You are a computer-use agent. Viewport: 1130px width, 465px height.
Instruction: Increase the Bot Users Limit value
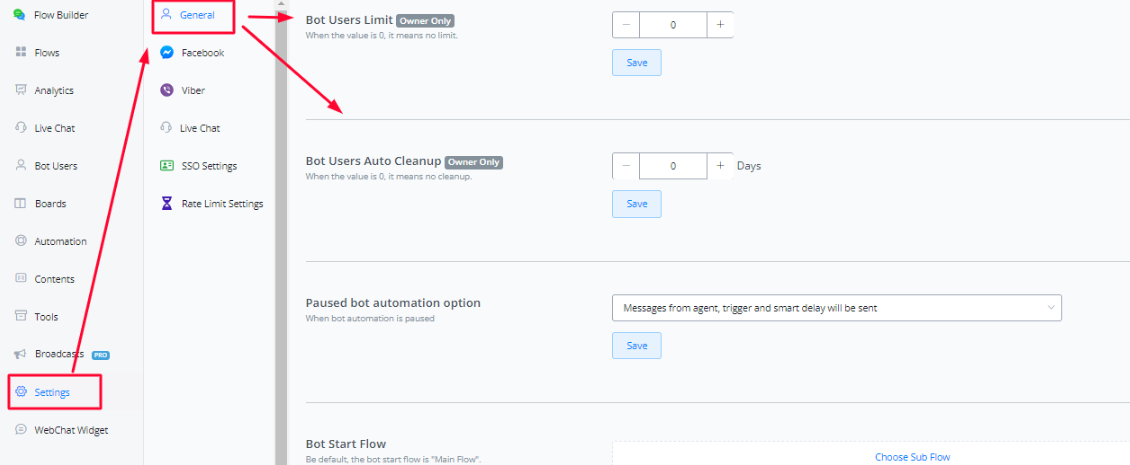tap(720, 25)
